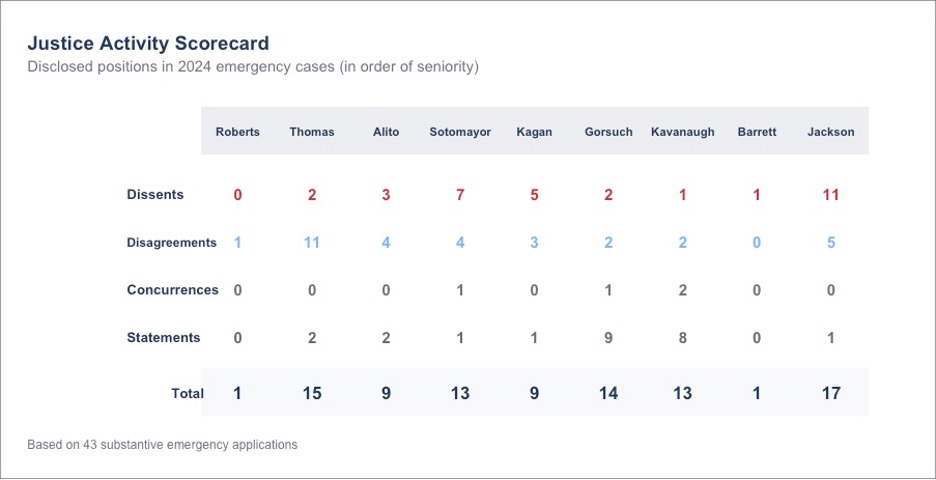Select the Statements row label

pos(163,338)
